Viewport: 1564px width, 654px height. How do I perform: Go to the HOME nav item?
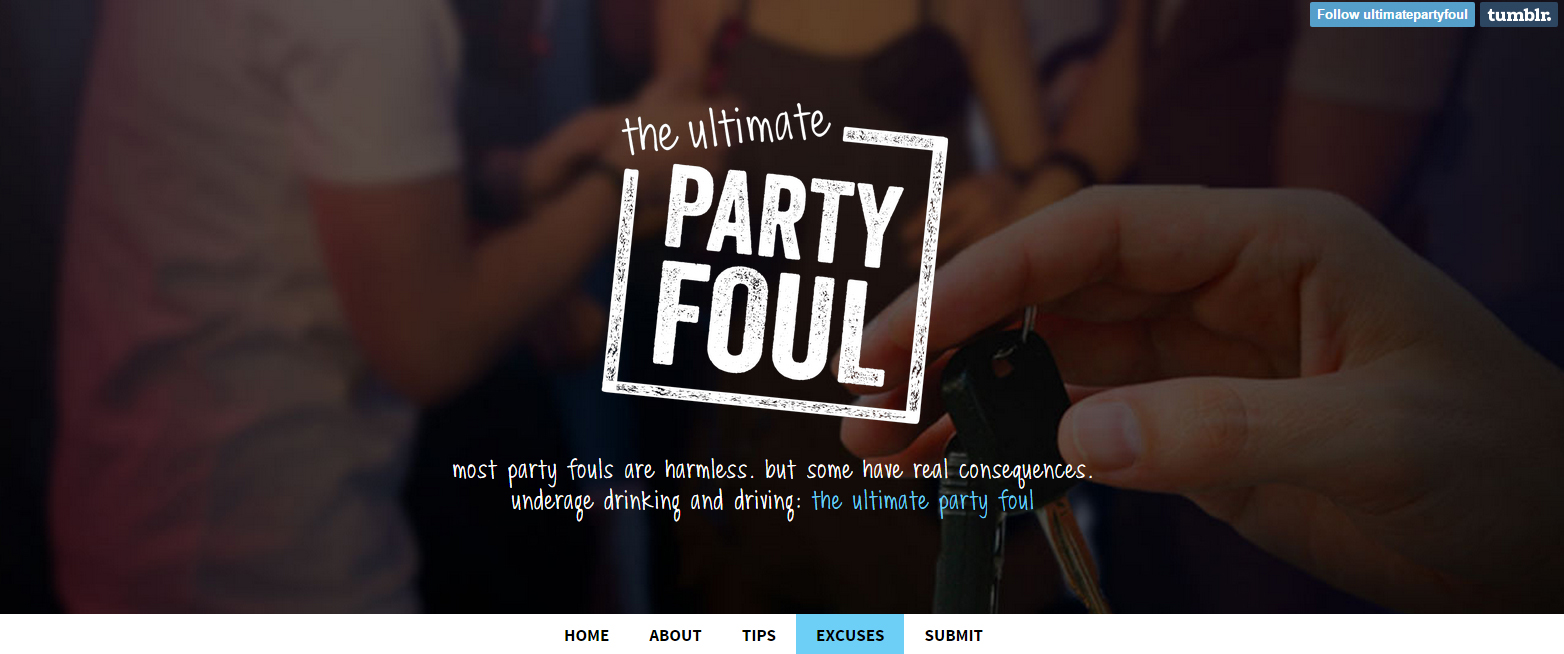(x=586, y=635)
